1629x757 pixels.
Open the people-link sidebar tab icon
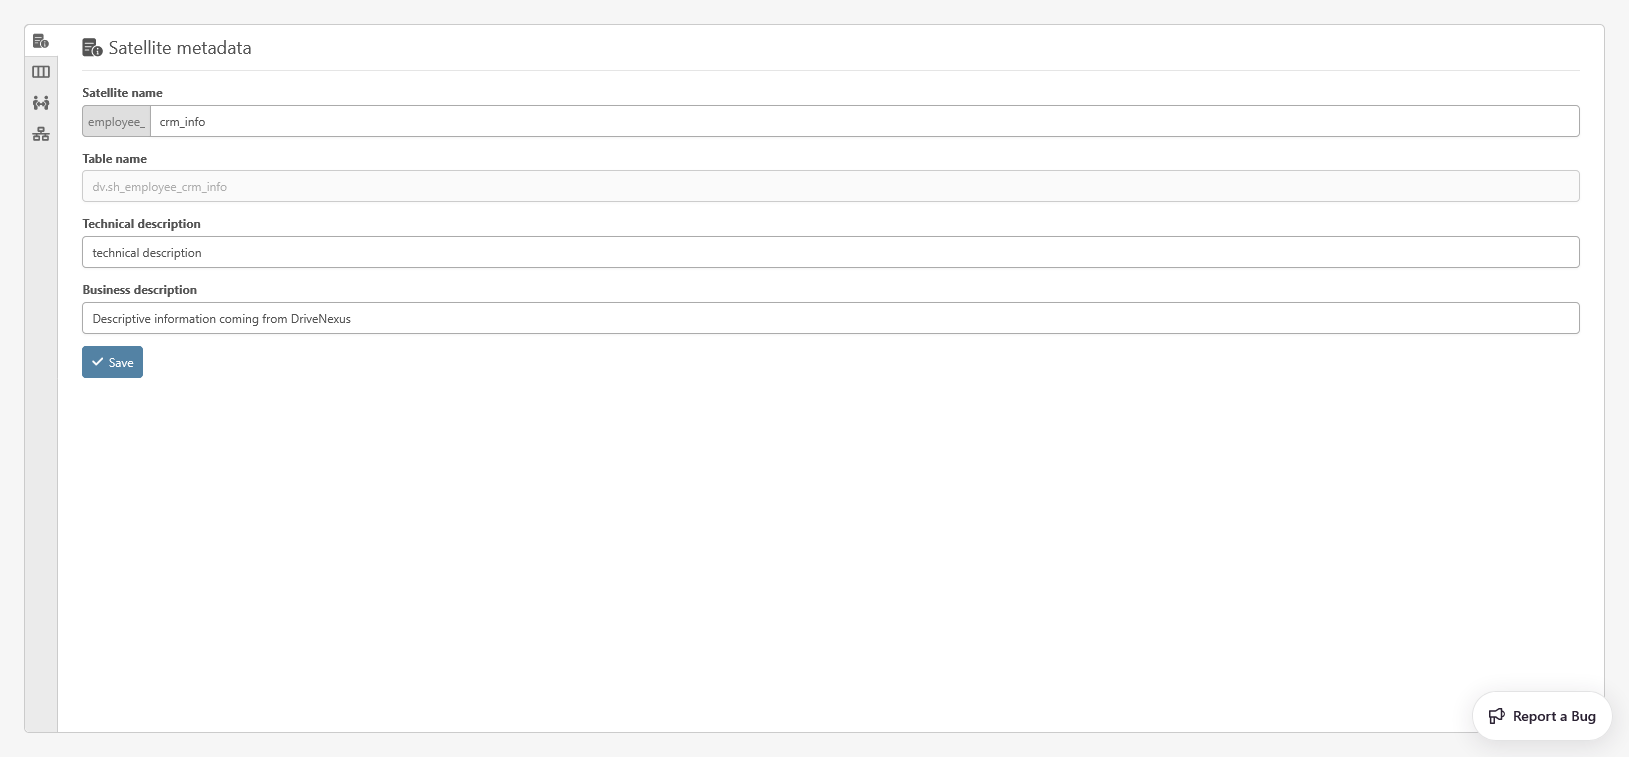(41, 103)
